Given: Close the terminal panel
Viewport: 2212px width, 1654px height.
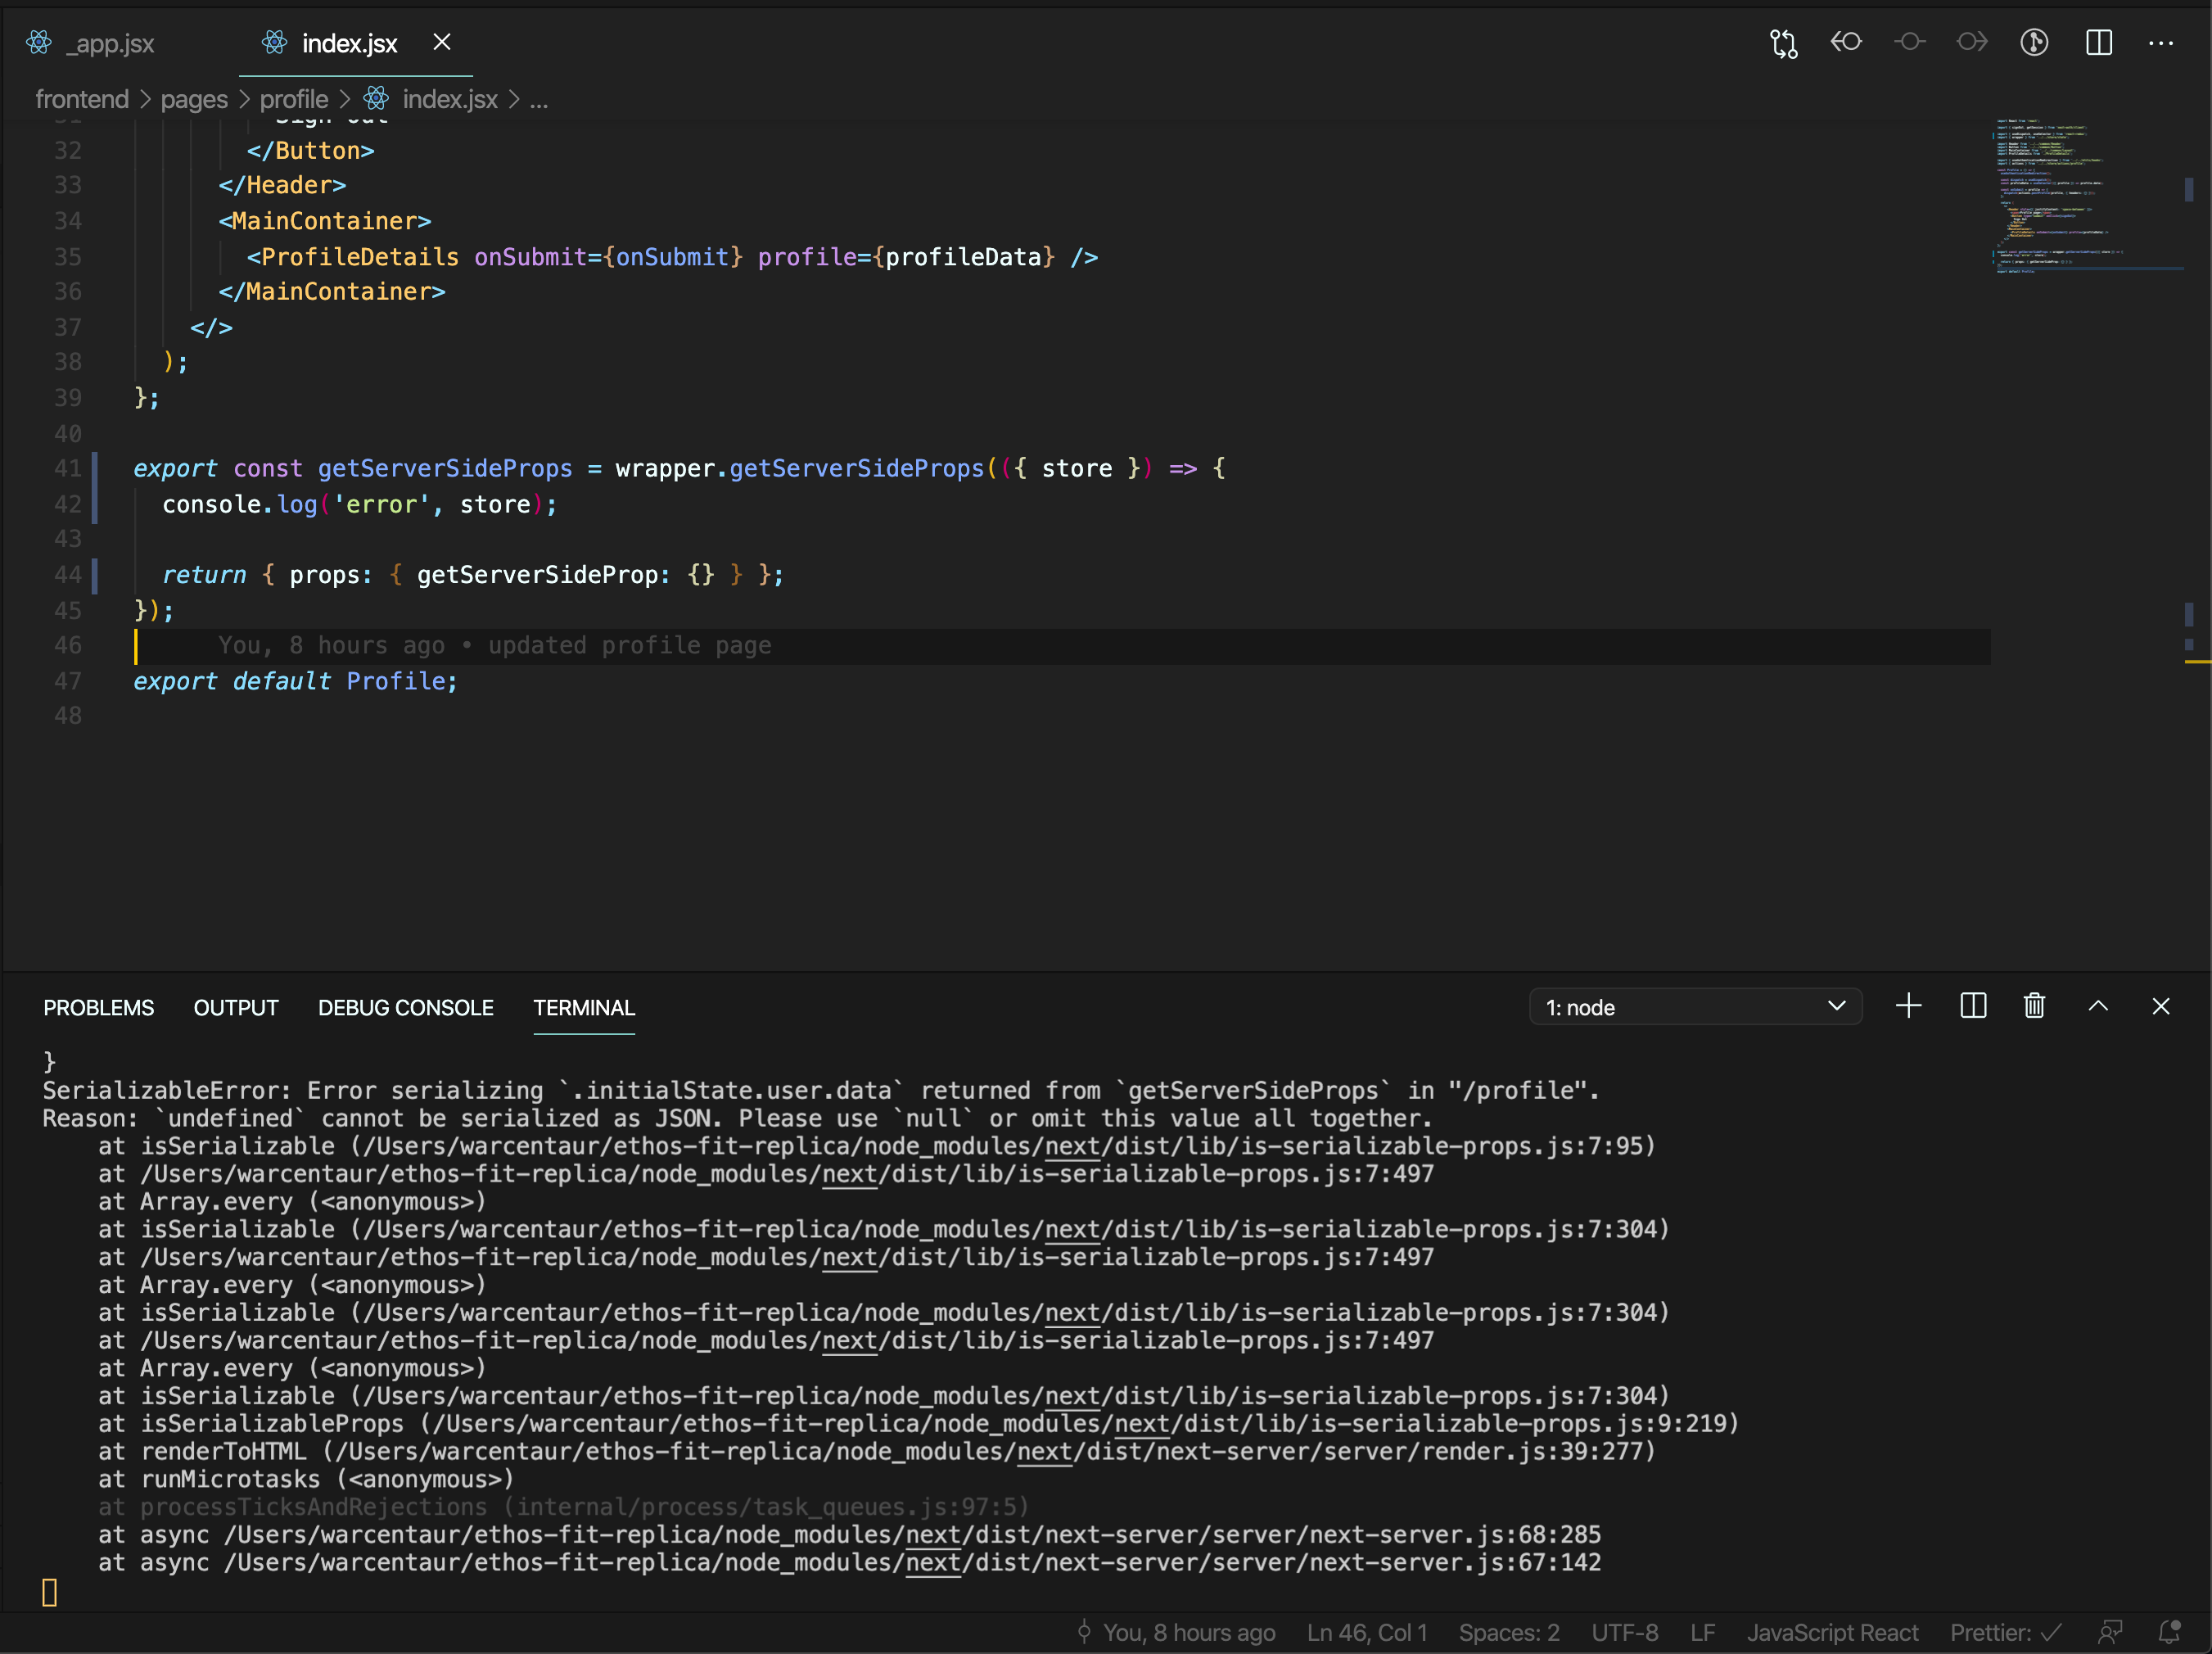Looking at the screenshot, I should coord(2161,1006).
